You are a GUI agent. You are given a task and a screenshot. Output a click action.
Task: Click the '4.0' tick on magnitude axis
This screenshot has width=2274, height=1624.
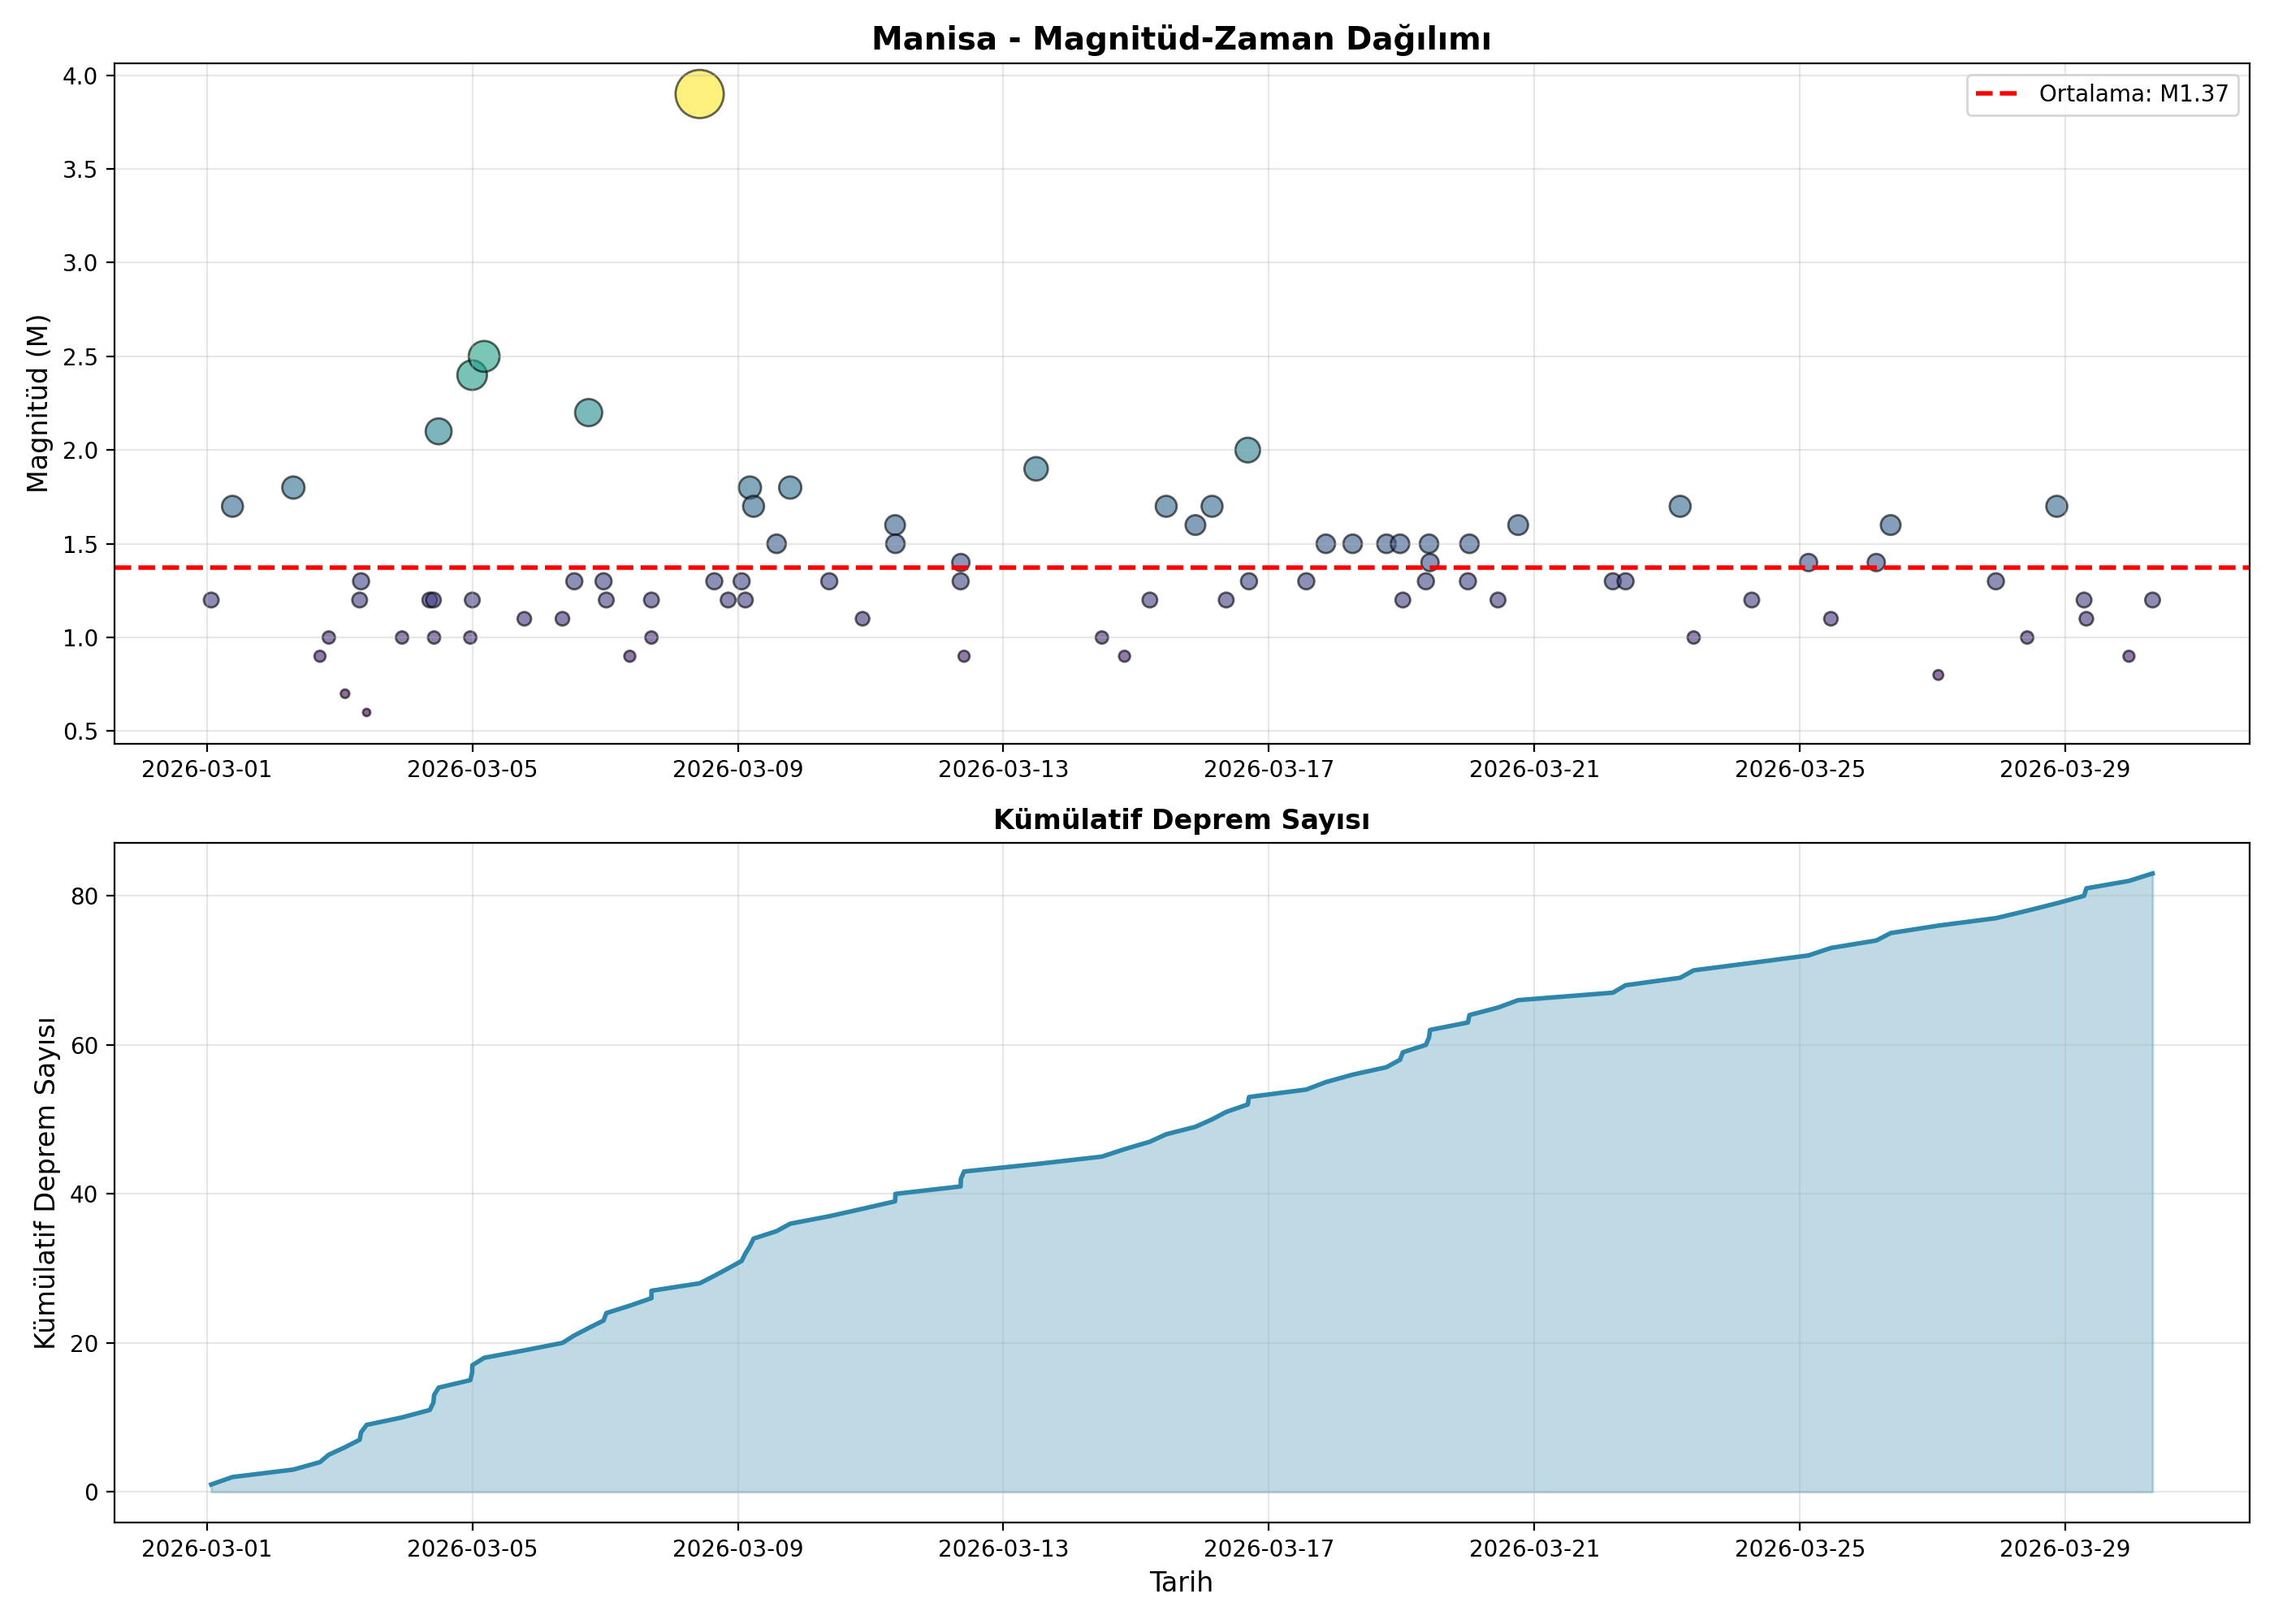click(x=80, y=76)
